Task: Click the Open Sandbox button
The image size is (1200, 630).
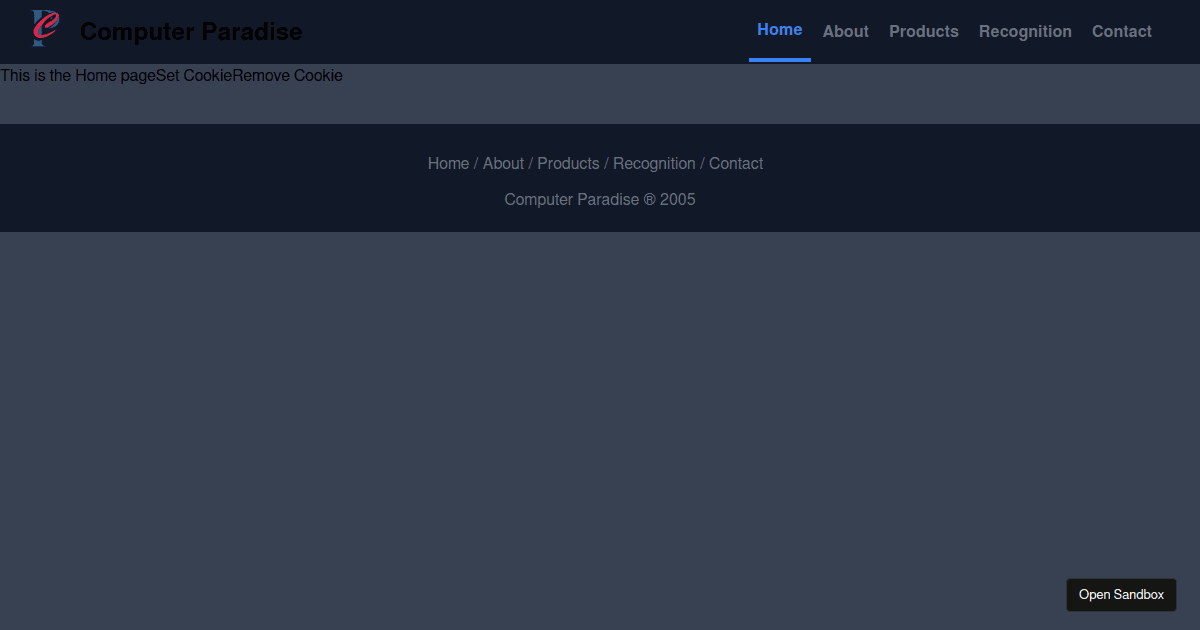Action: [x=1121, y=595]
